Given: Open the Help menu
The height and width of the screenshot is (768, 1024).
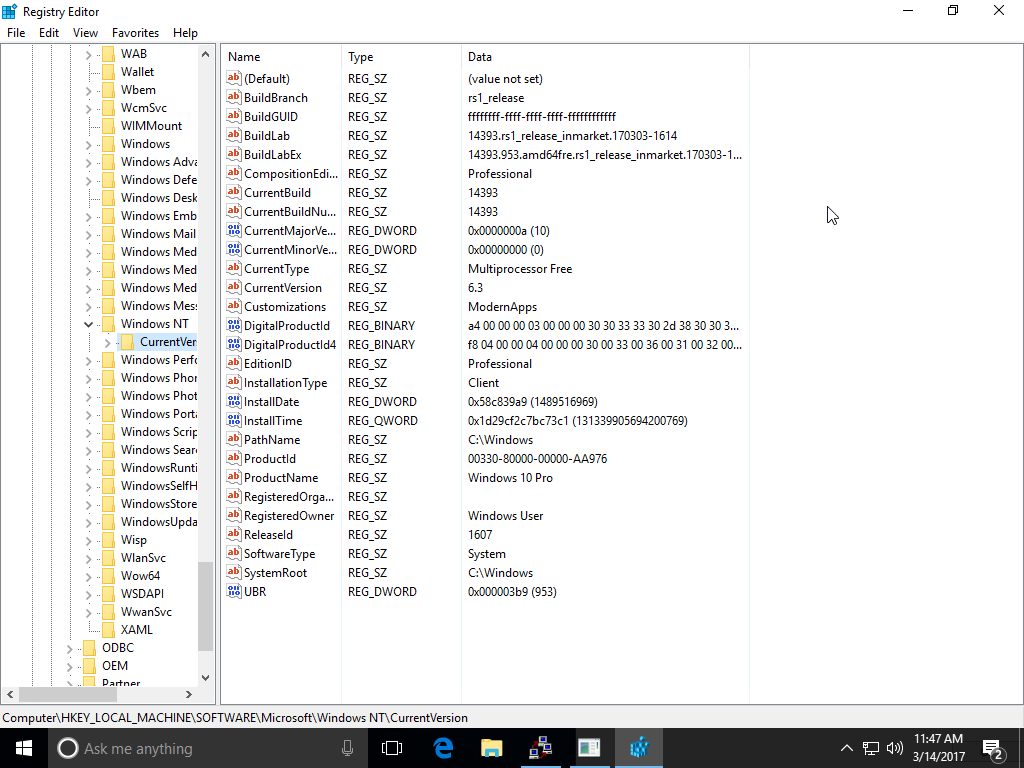Looking at the screenshot, I should coord(185,33).
